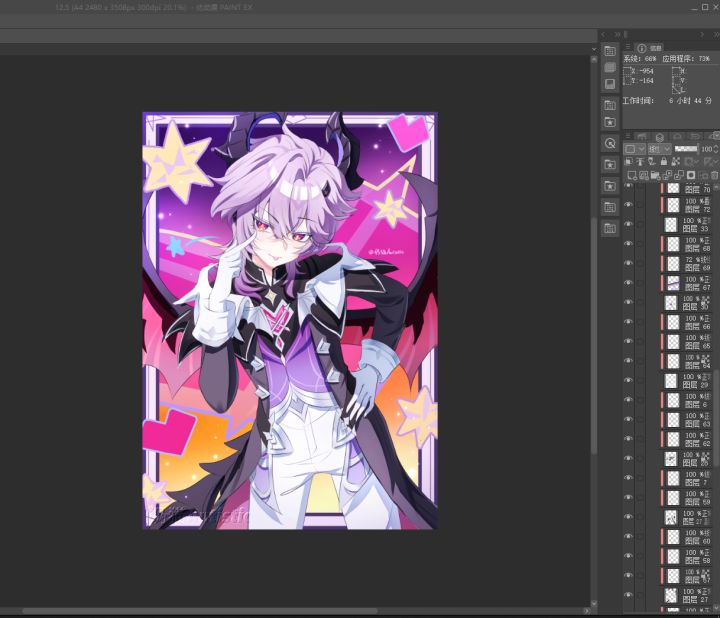Viewport: 720px width, 618px height.
Task: Adjust the layer opacity slider
Action: tap(687, 148)
